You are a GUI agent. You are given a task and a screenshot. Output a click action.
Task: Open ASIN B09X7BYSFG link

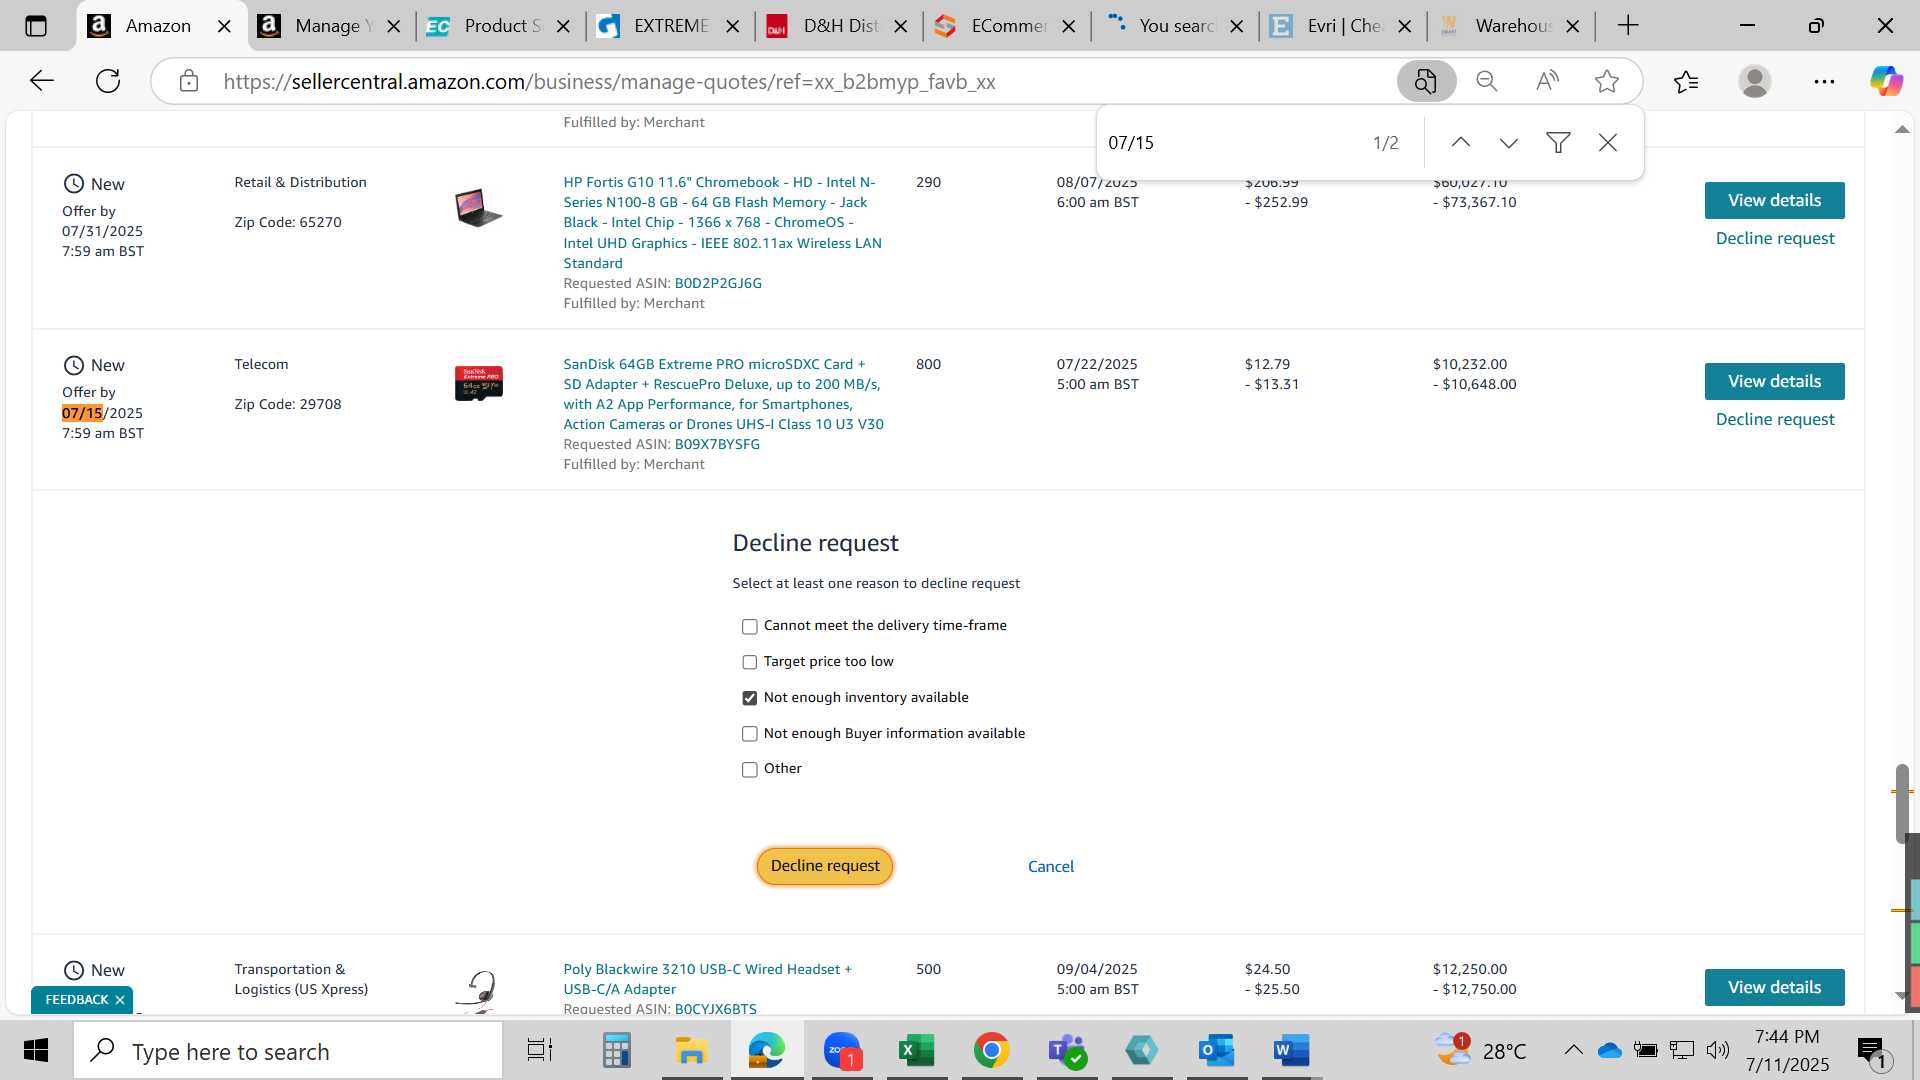point(717,444)
